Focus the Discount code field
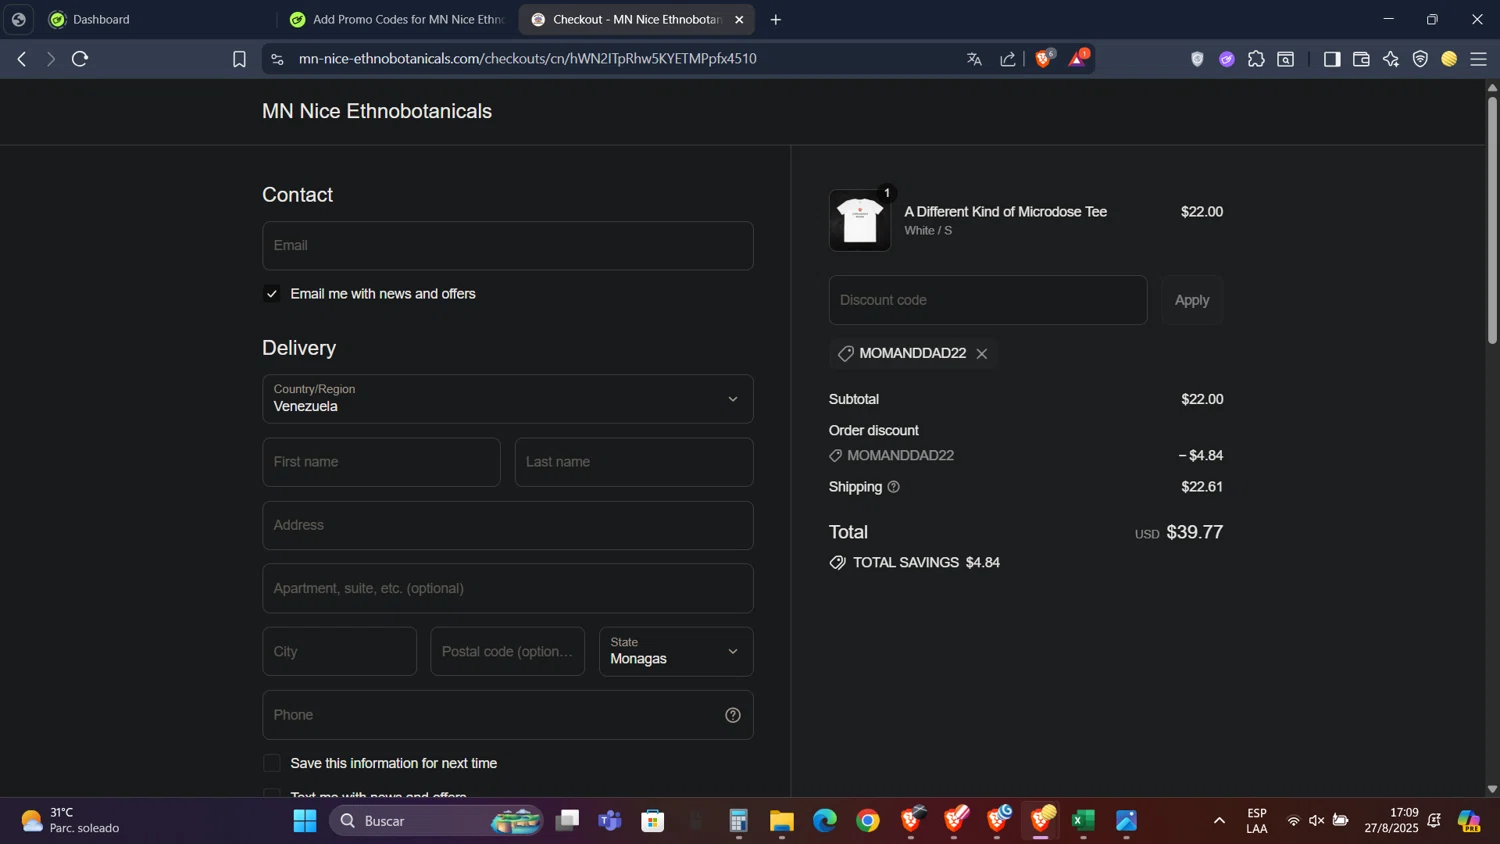1500x844 pixels. (988, 300)
